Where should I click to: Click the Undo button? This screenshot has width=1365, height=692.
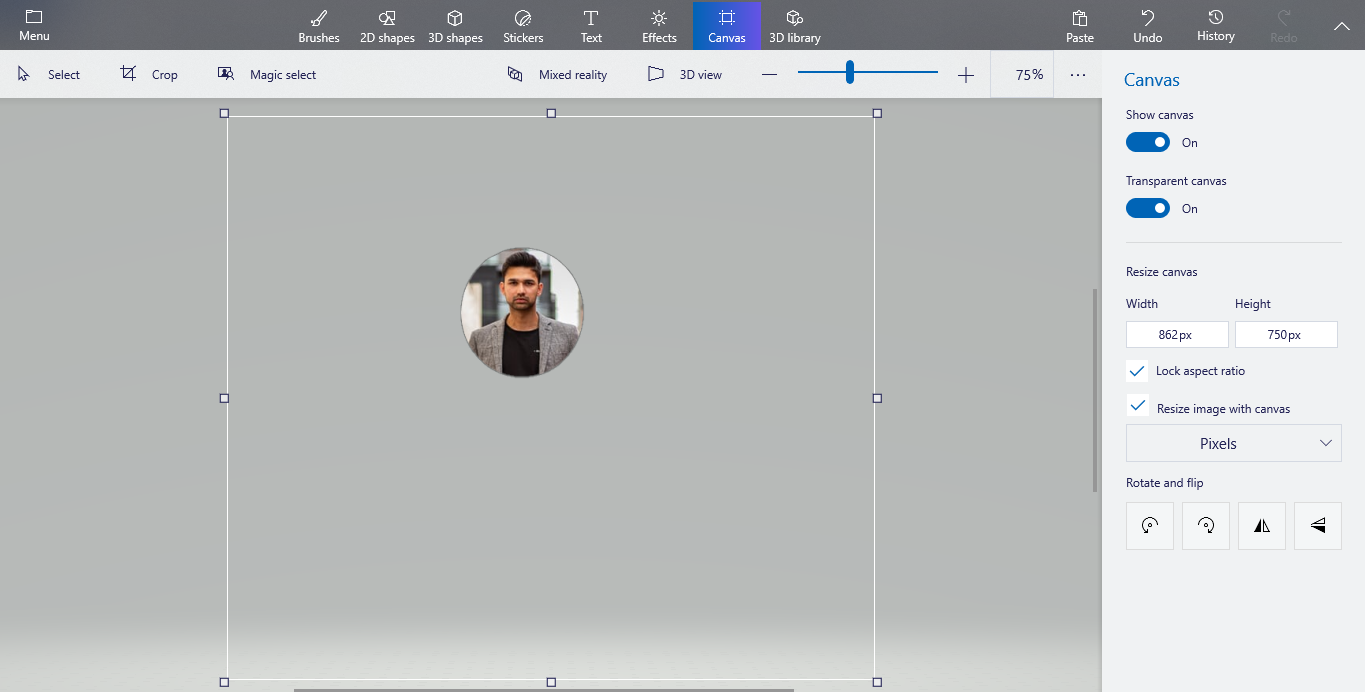(1146, 25)
